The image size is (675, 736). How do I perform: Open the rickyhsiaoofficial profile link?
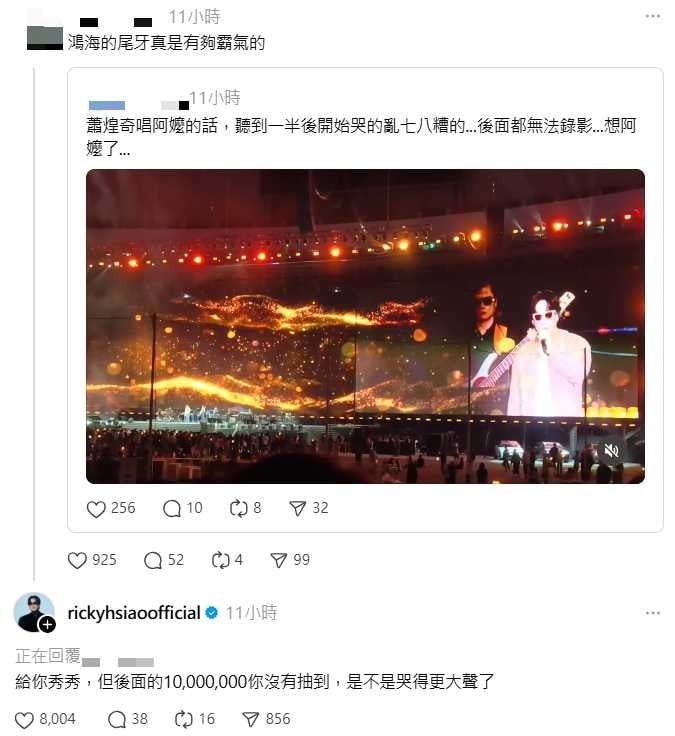coord(134,613)
